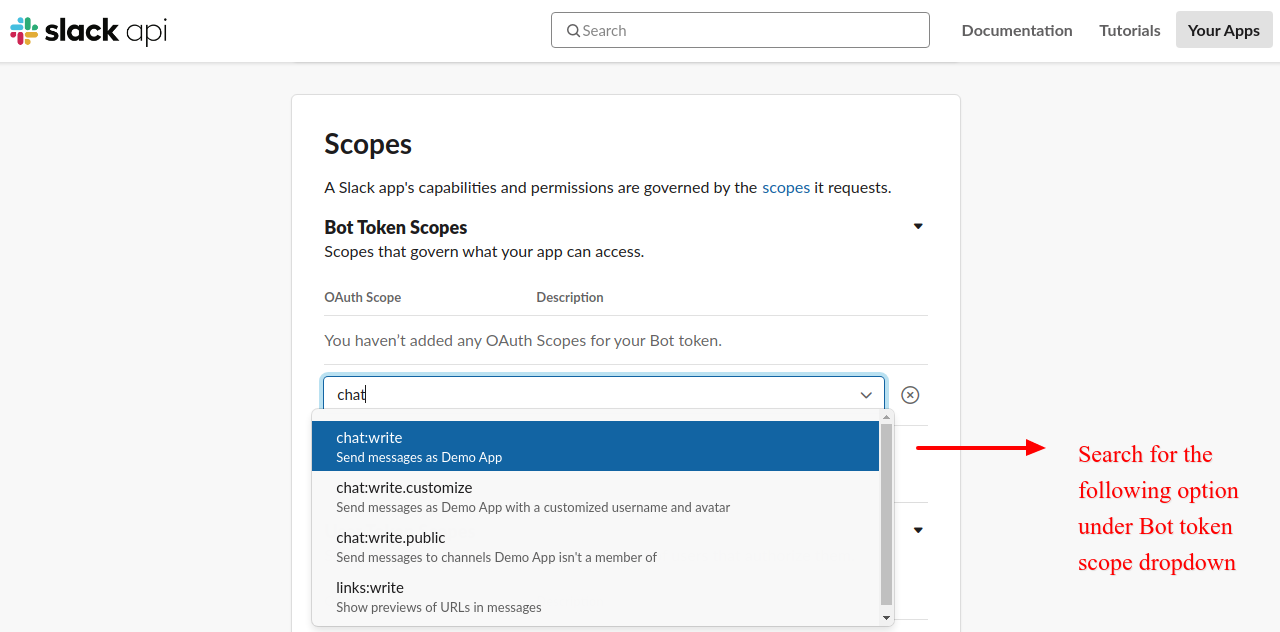The height and width of the screenshot is (632, 1280).
Task: Click the OAuth Scope column header
Action: [x=362, y=297]
